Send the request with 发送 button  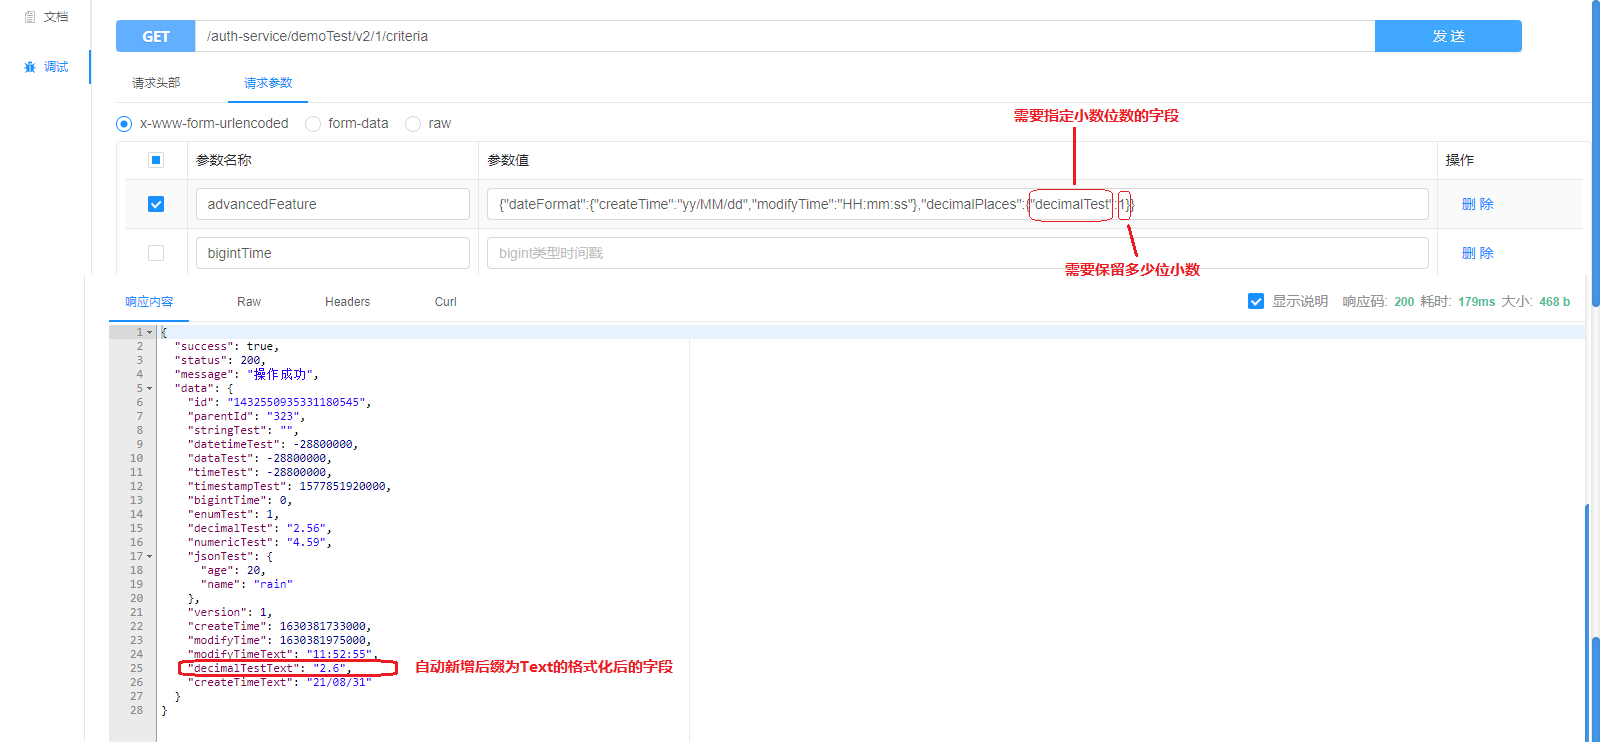[1448, 36]
